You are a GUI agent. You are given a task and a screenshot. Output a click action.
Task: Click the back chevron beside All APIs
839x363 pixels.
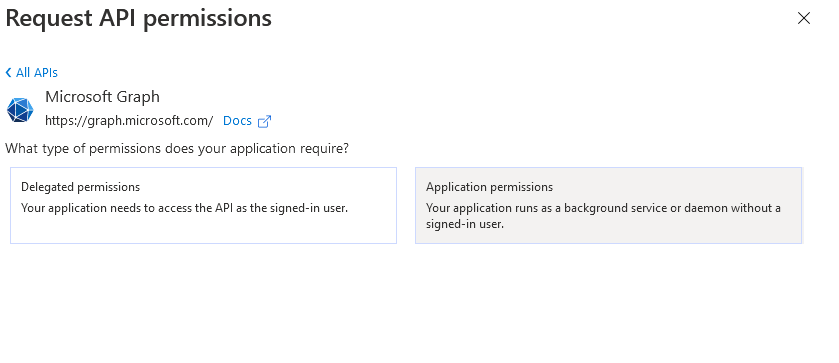coord(9,72)
